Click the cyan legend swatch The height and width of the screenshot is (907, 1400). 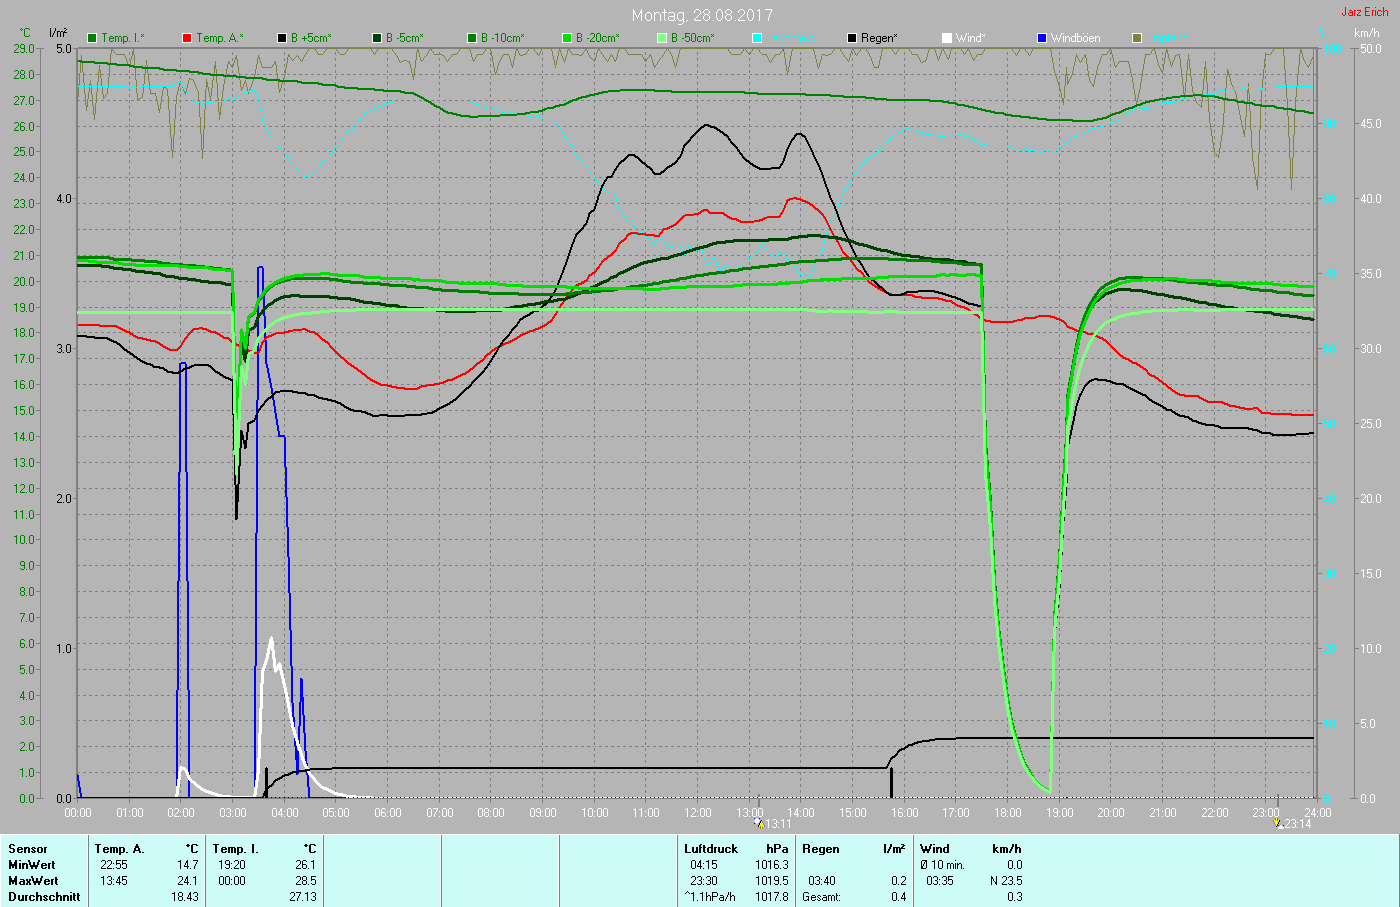(x=757, y=38)
